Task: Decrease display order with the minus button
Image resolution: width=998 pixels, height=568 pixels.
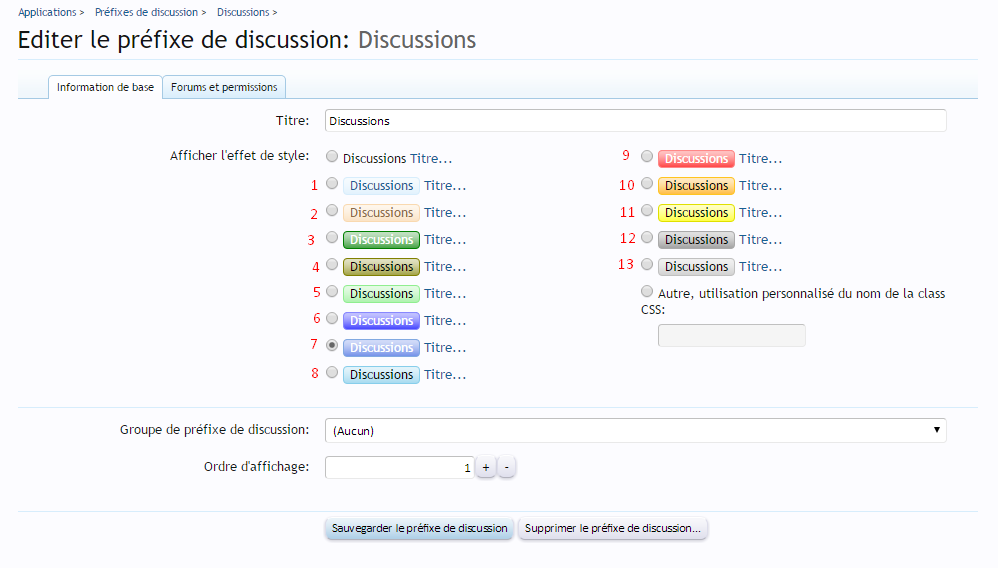Action: (x=507, y=468)
